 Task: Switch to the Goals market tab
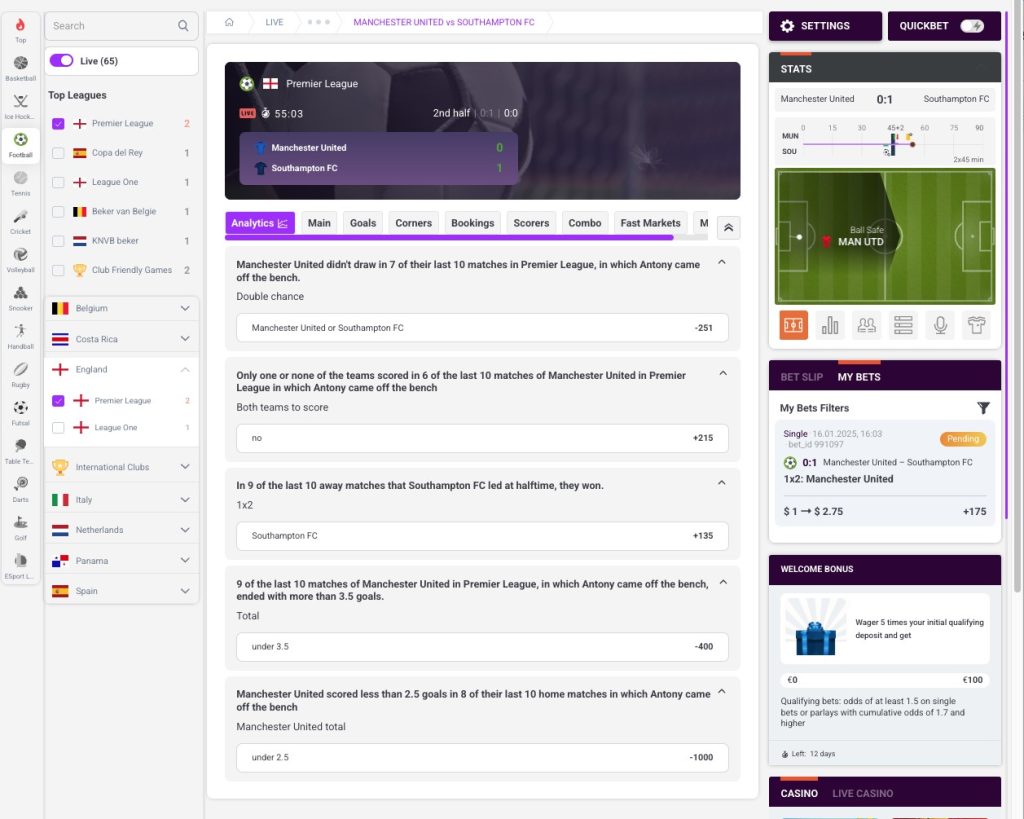(x=363, y=223)
